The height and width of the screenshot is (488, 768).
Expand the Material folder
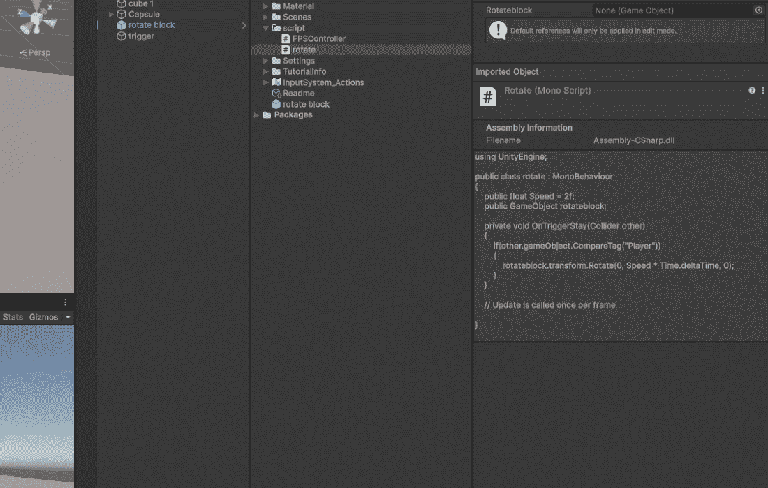point(265,6)
